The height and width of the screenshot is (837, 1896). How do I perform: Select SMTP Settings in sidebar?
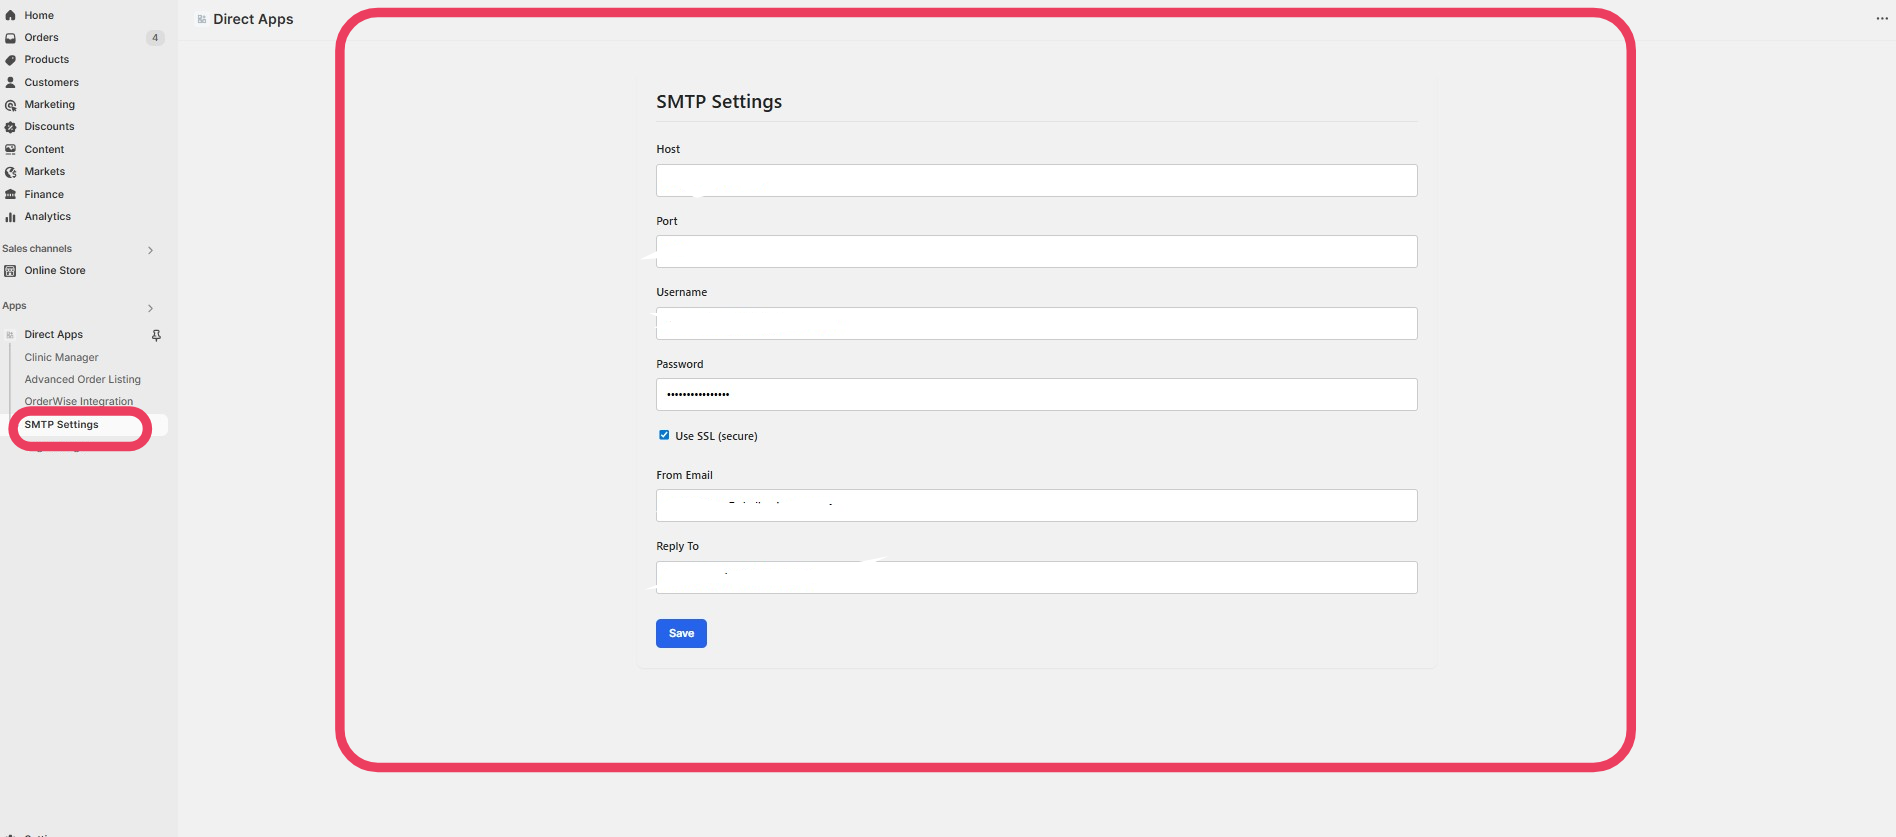pyautogui.click(x=61, y=425)
